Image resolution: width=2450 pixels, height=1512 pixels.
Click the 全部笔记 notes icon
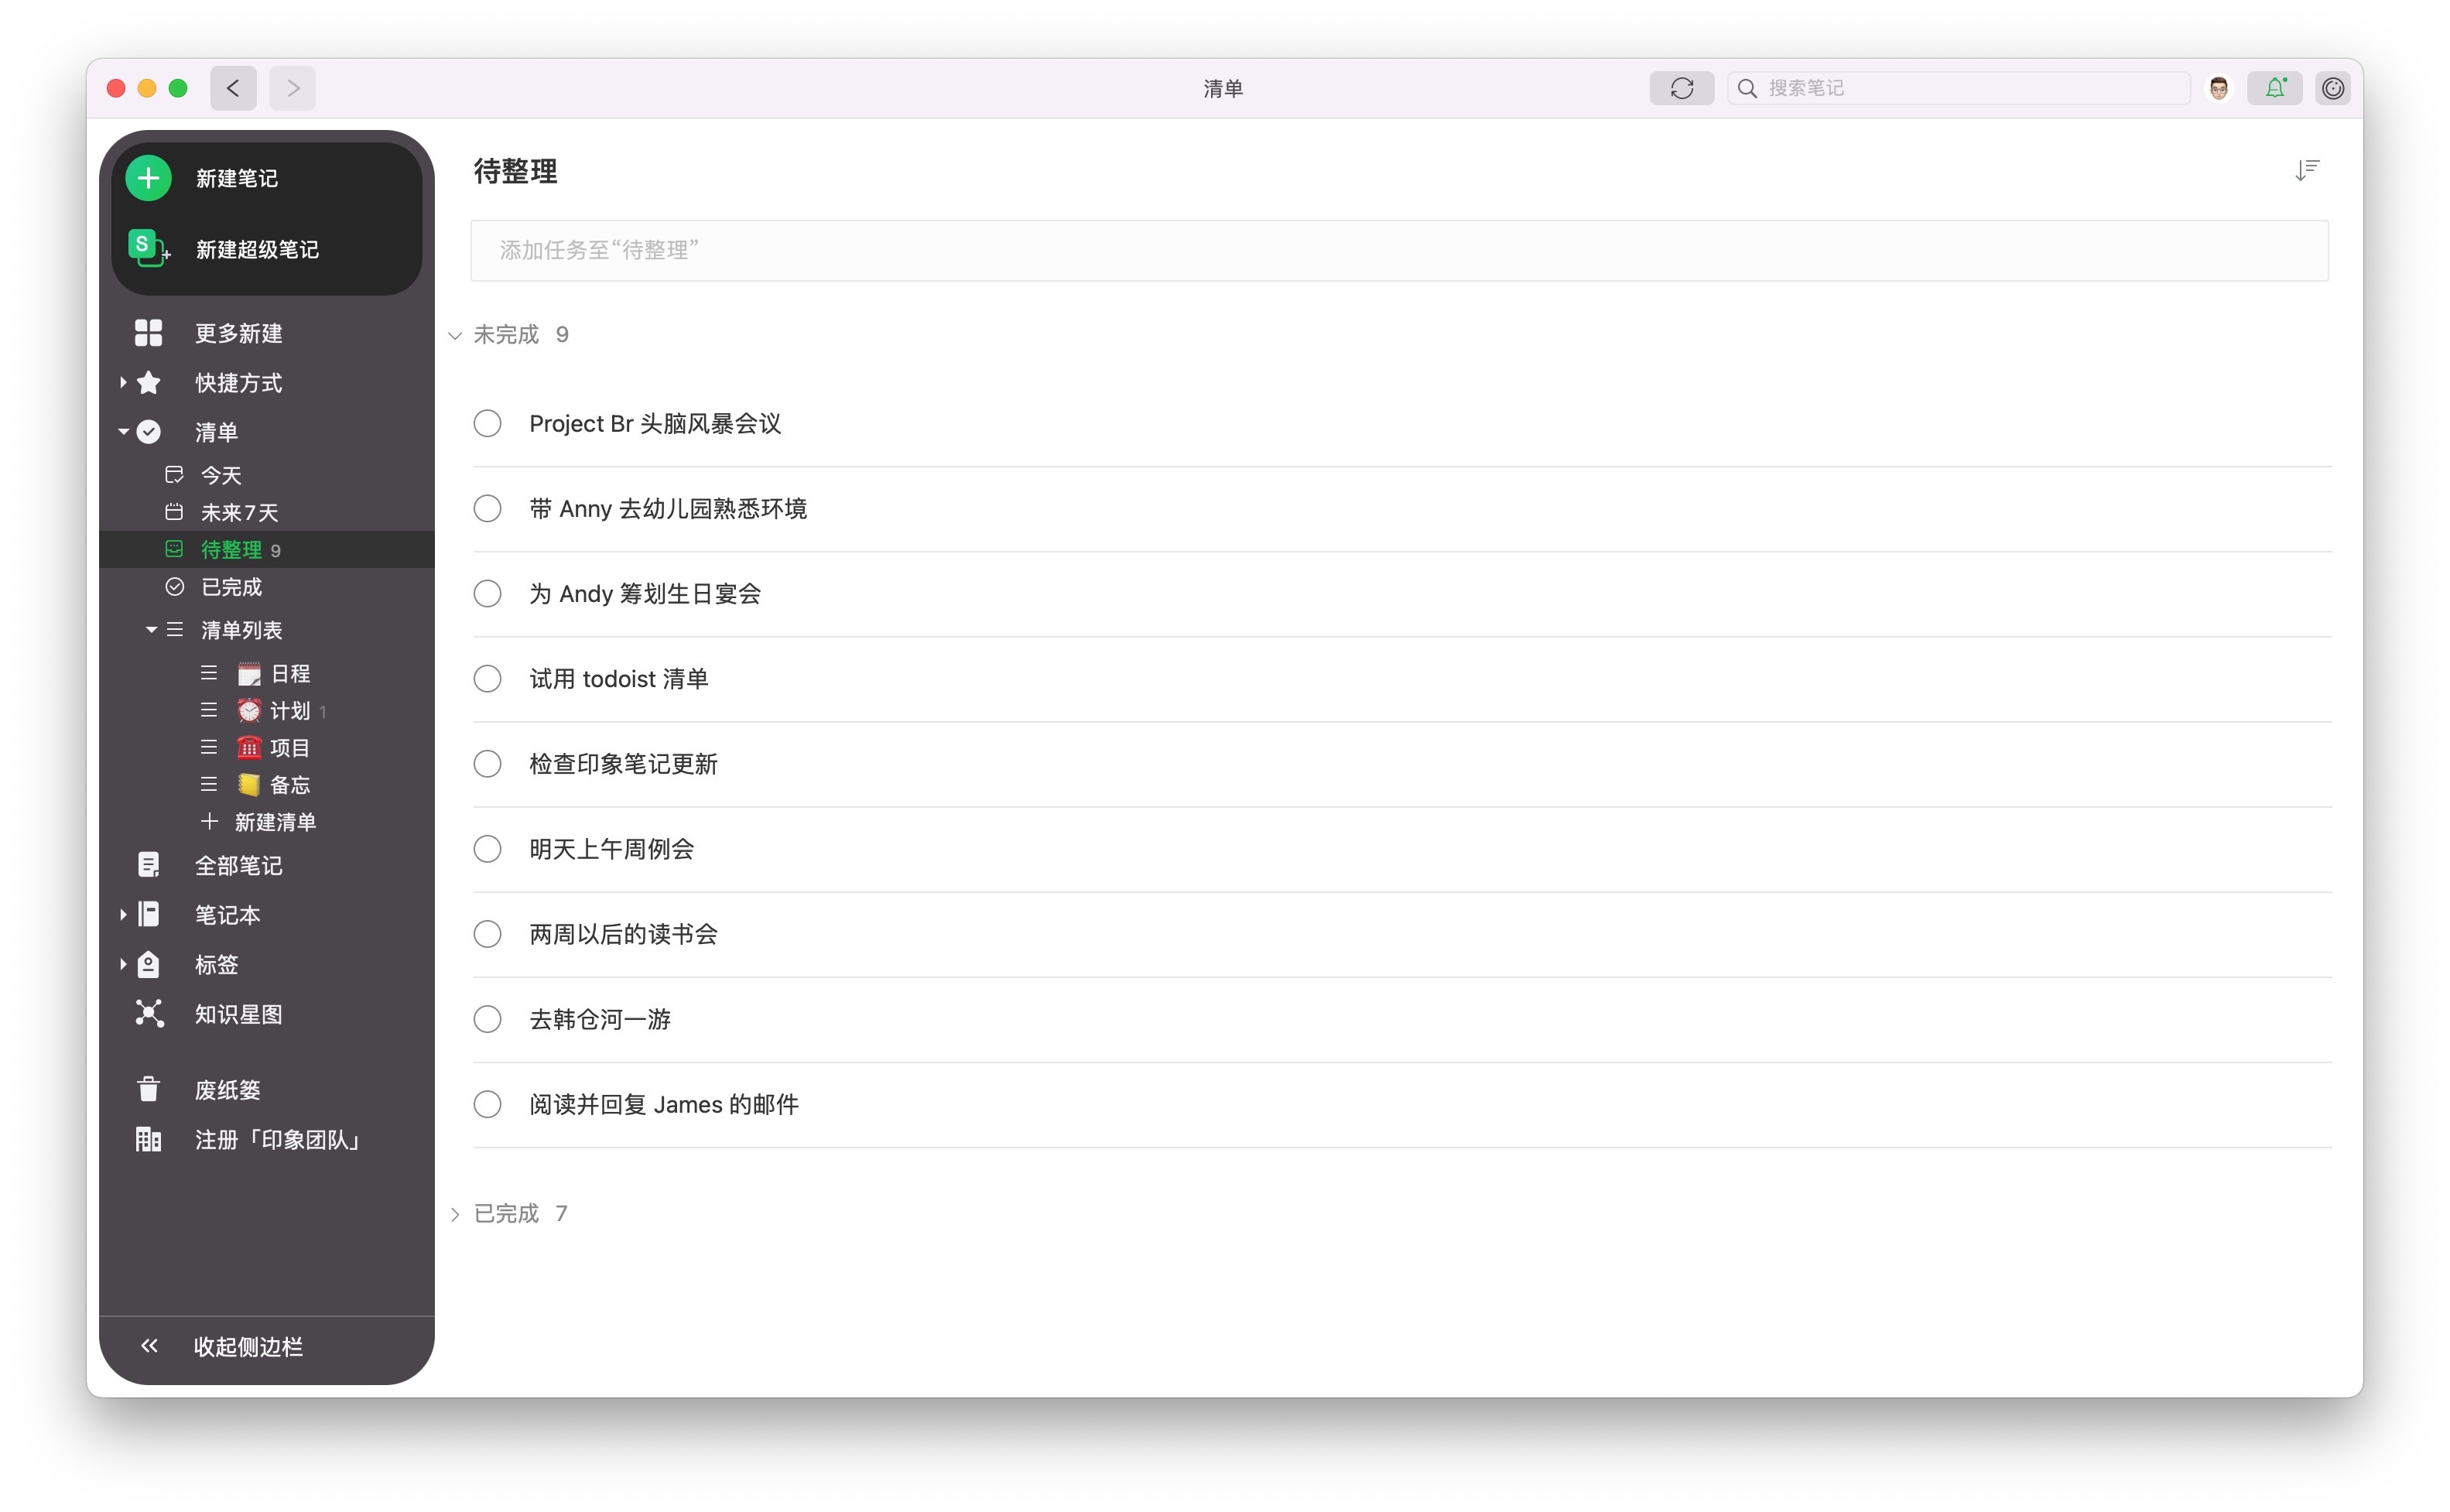click(x=148, y=865)
